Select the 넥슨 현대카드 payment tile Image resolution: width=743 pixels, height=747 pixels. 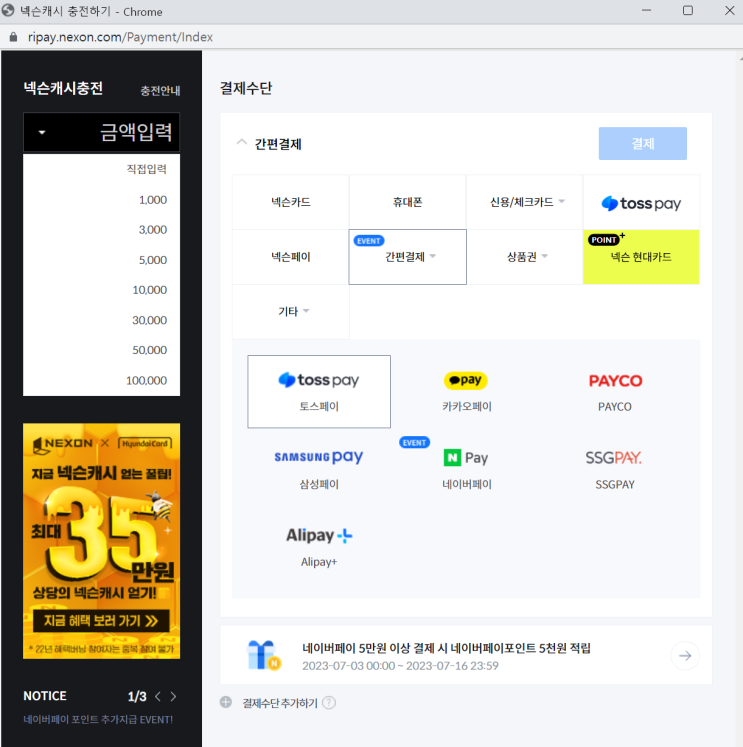pos(641,257)
